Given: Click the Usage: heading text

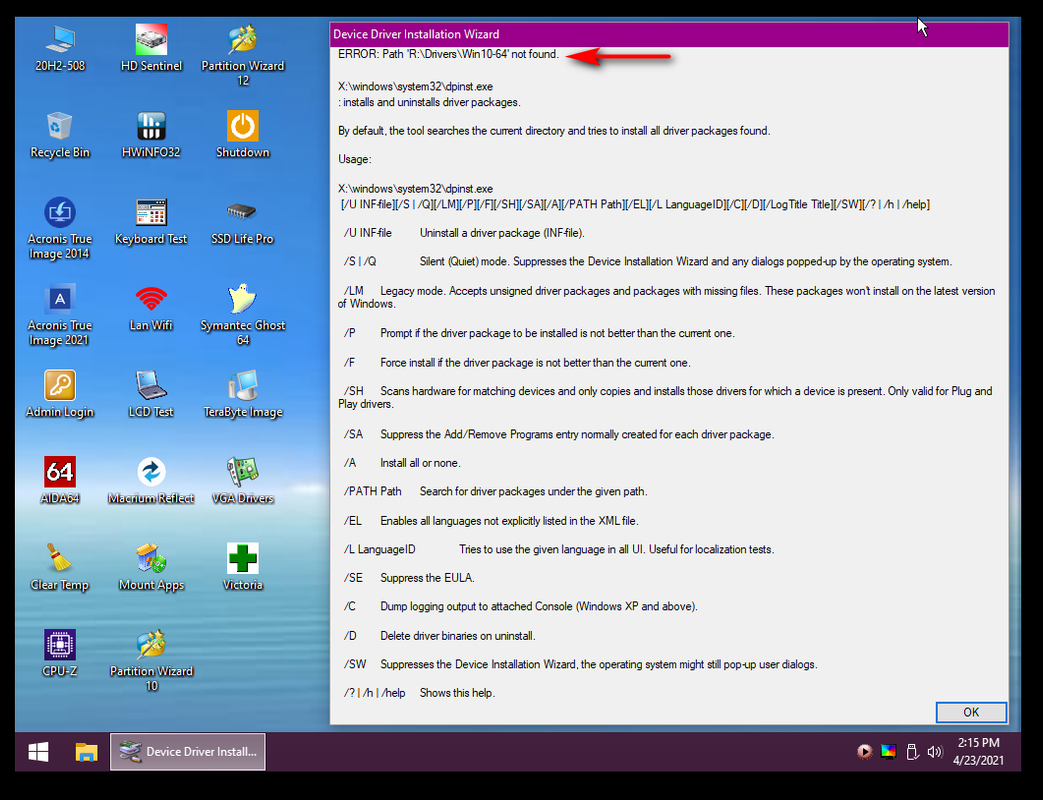Looking at the screenshot, I should point(355,160).
